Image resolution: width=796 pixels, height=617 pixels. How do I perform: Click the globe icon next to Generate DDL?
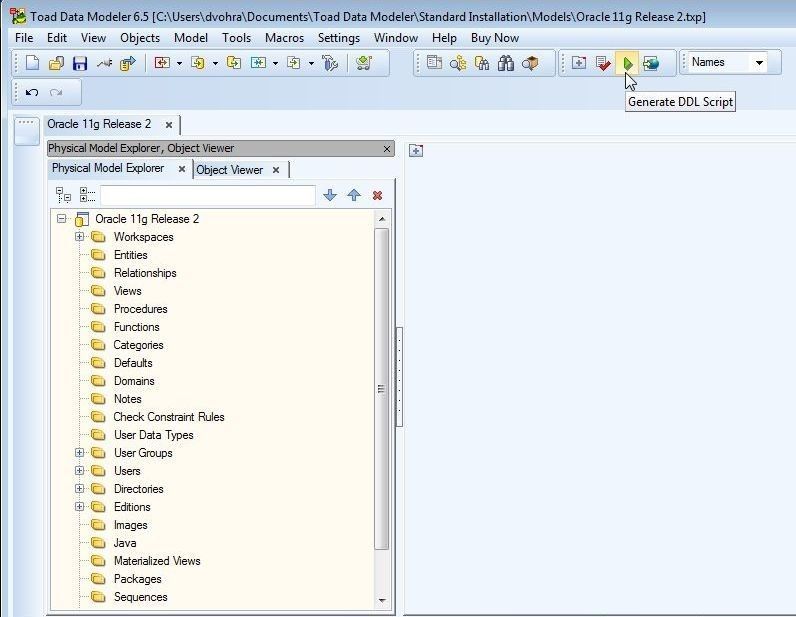click(x=651, y=63)
